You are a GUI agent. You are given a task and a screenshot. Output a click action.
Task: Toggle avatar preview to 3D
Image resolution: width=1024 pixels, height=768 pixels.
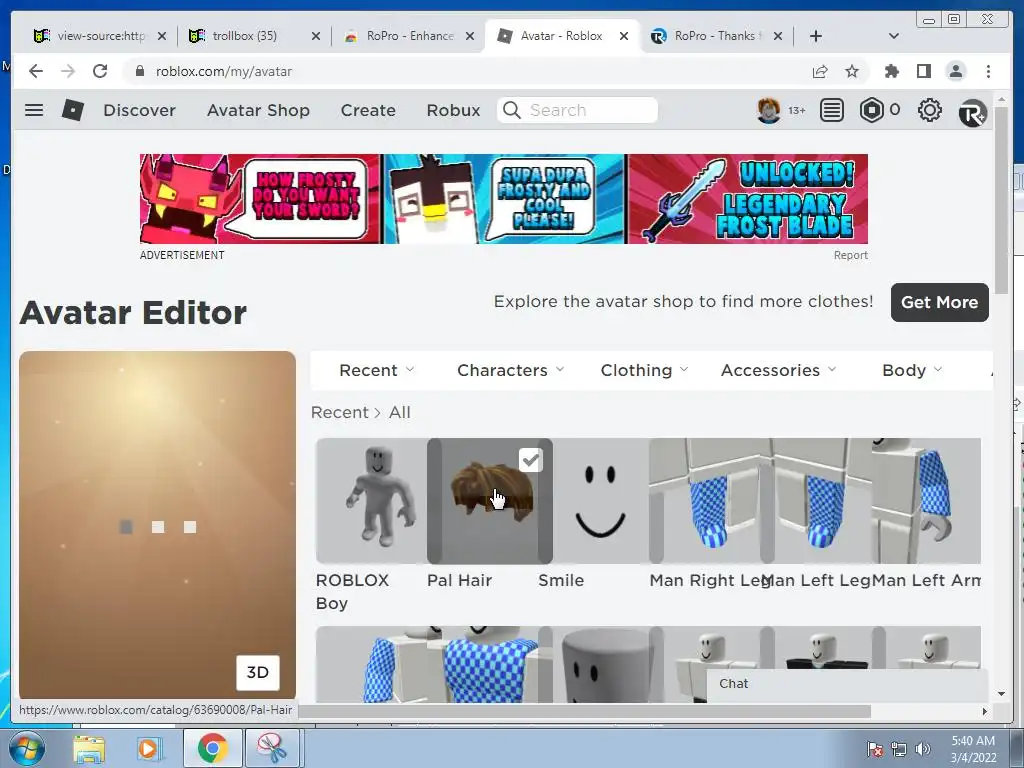coord(257,673)
